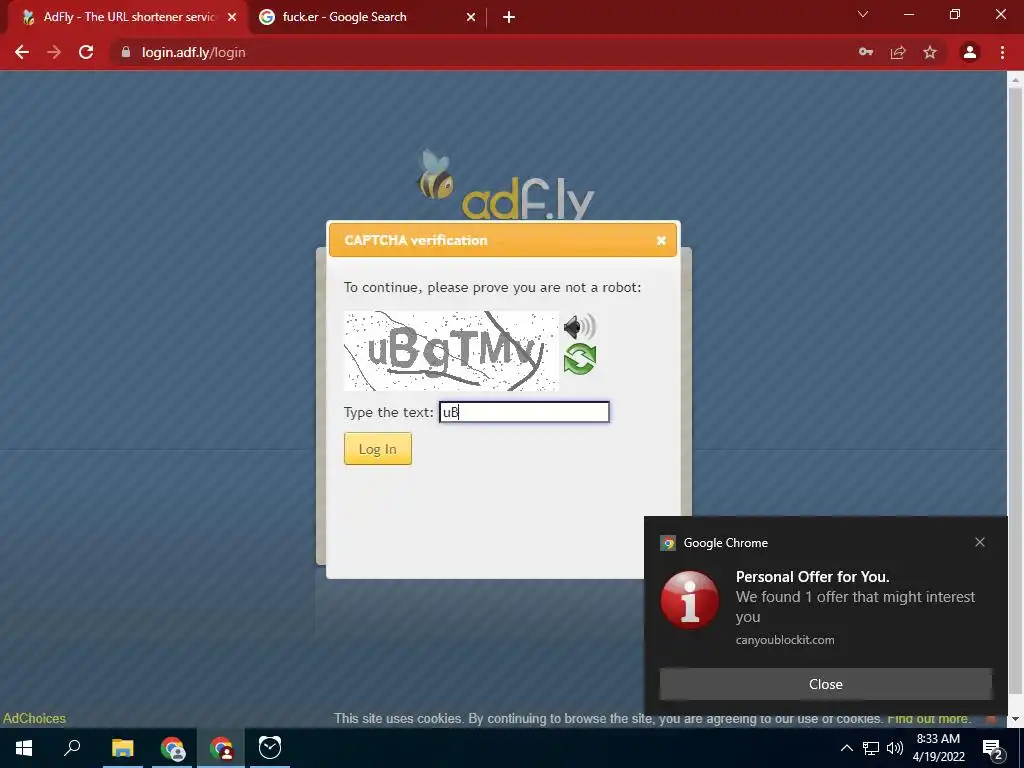View site info via lock icon
The width and height of the screenshot is (1024, 768).
[x=126, y=52]
